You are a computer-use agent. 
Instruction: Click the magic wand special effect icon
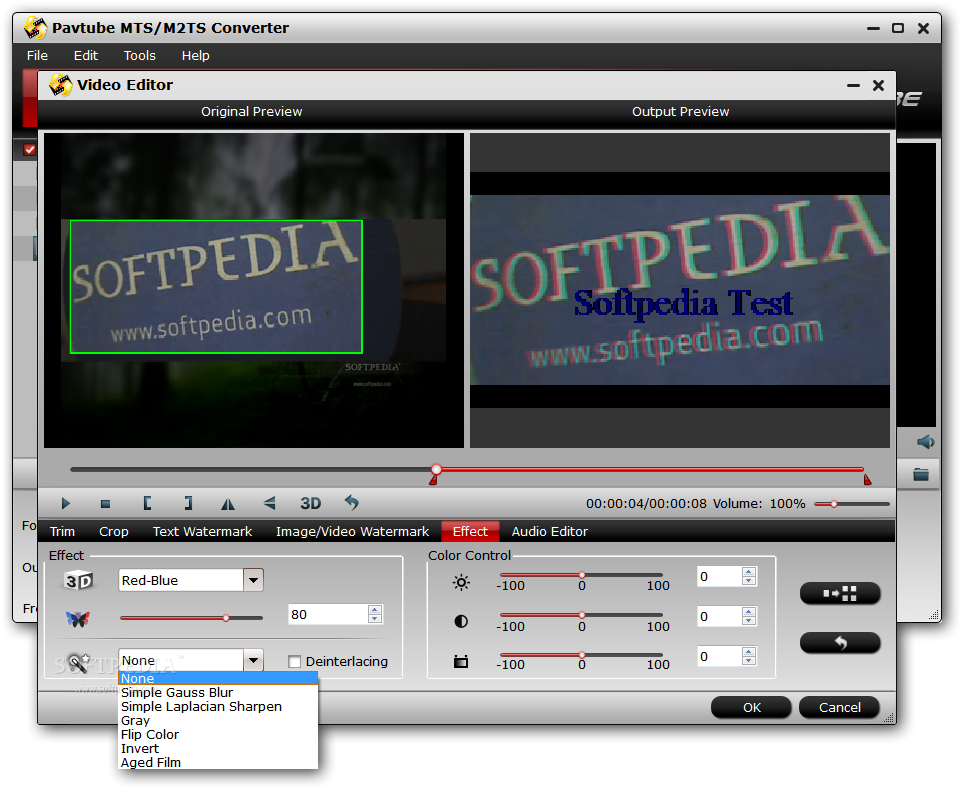[x=79, y=661]
